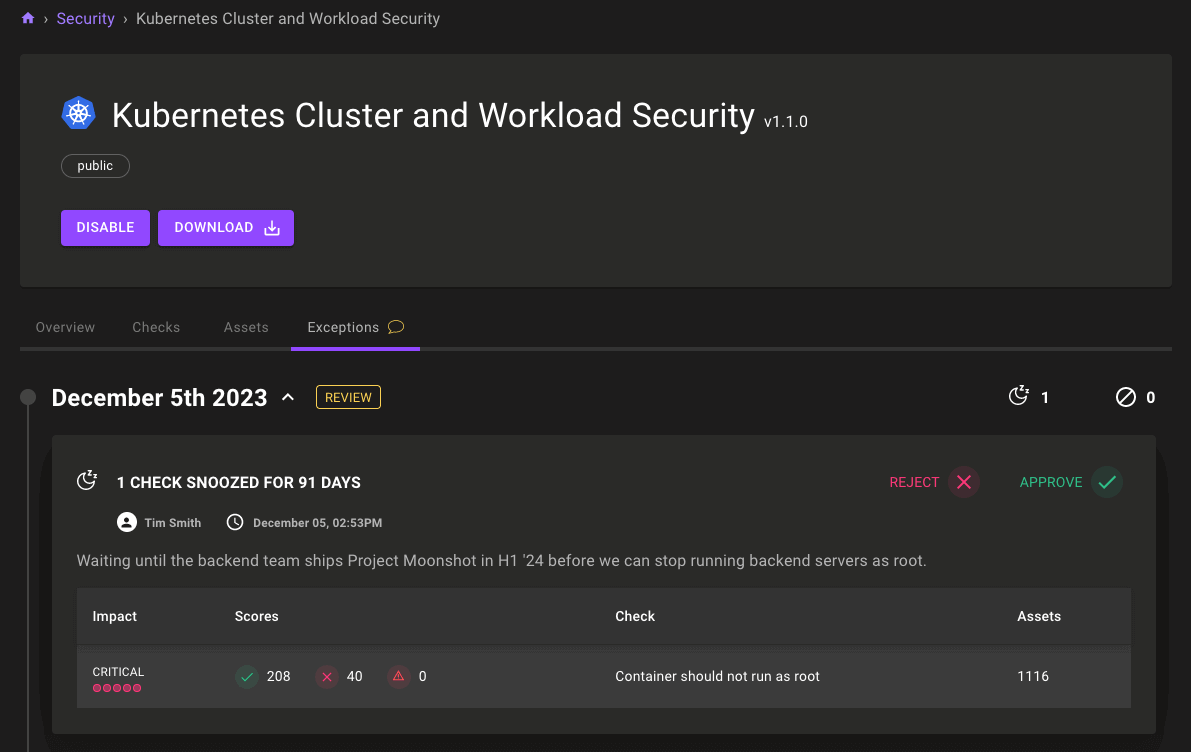Click the home icon in breadcrumb
The height and width of the screenshot is (752, 1191).
coord(28,19)
